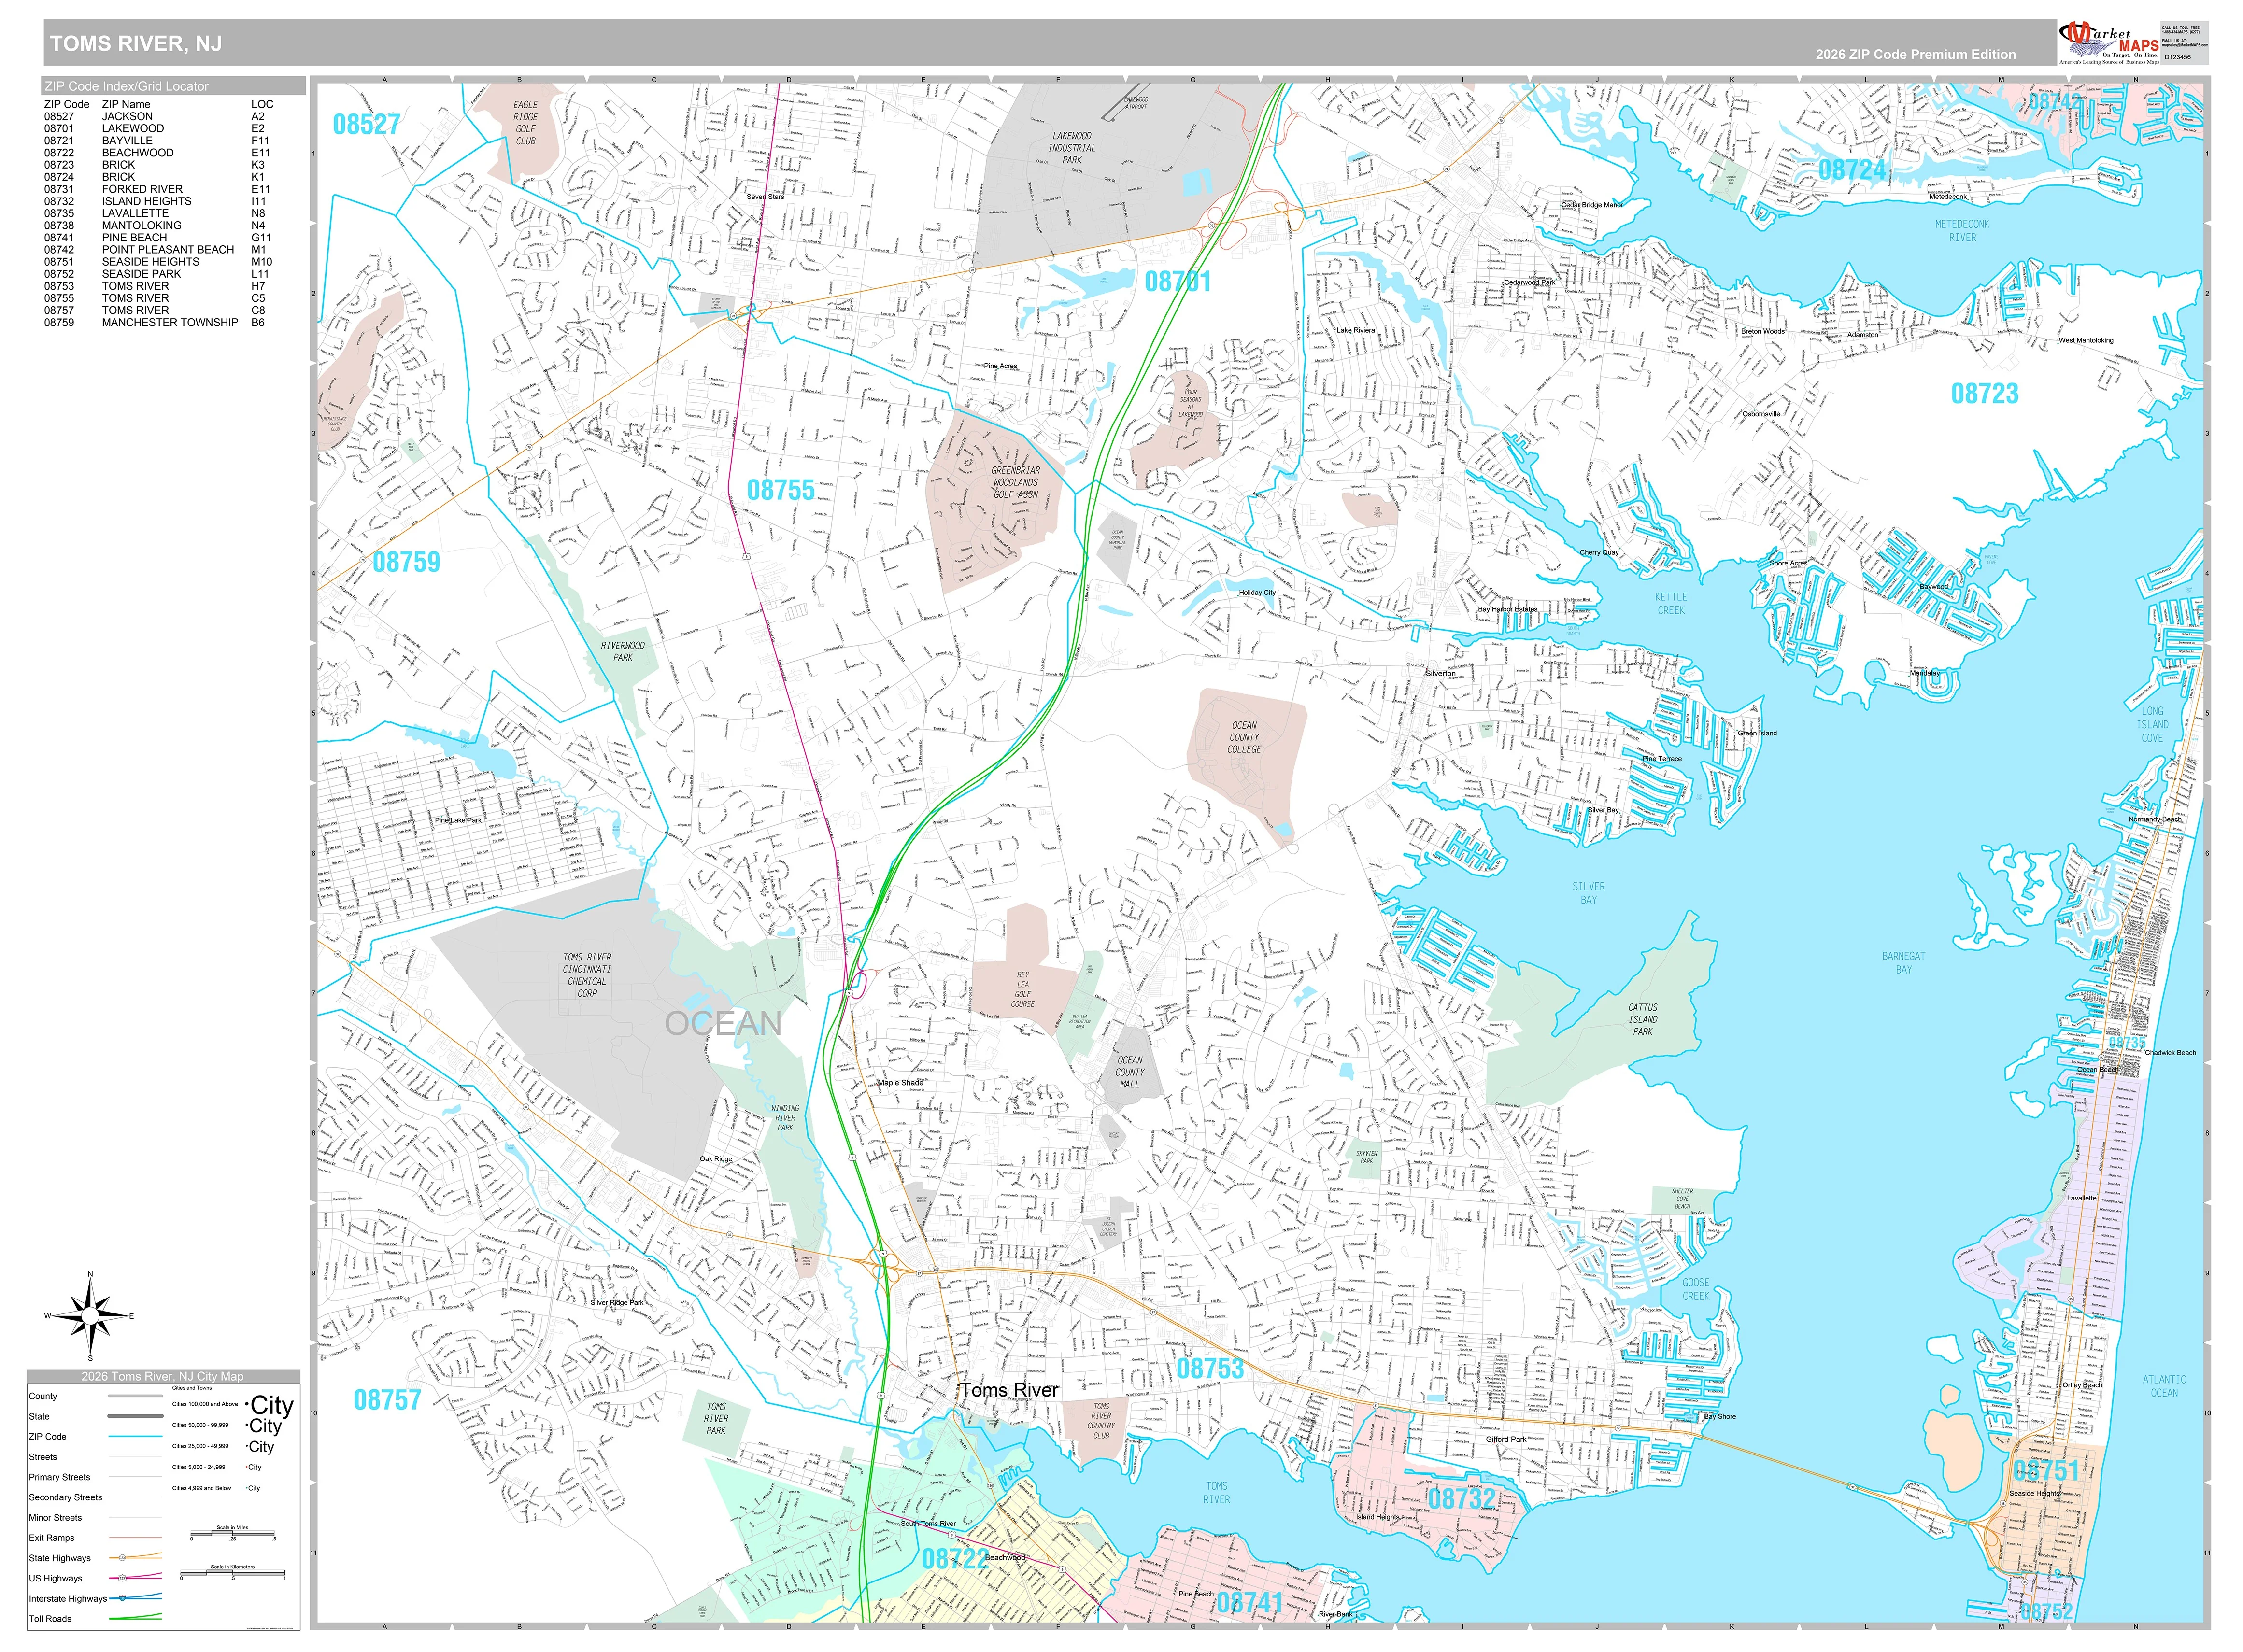Click the BEY LEA GOLF COURSE label
This screenshot has height=1652, width=2243.
tap(1022, 989)
